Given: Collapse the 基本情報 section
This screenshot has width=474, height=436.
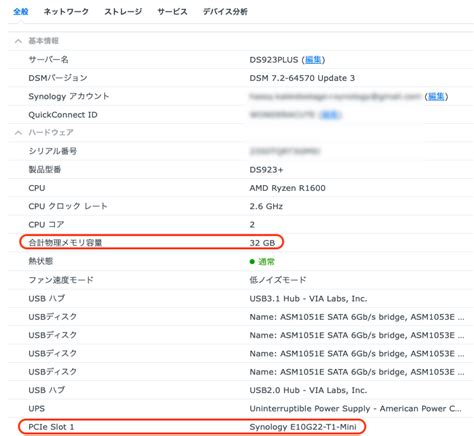Looking at the screenshot, I should 18,41.
